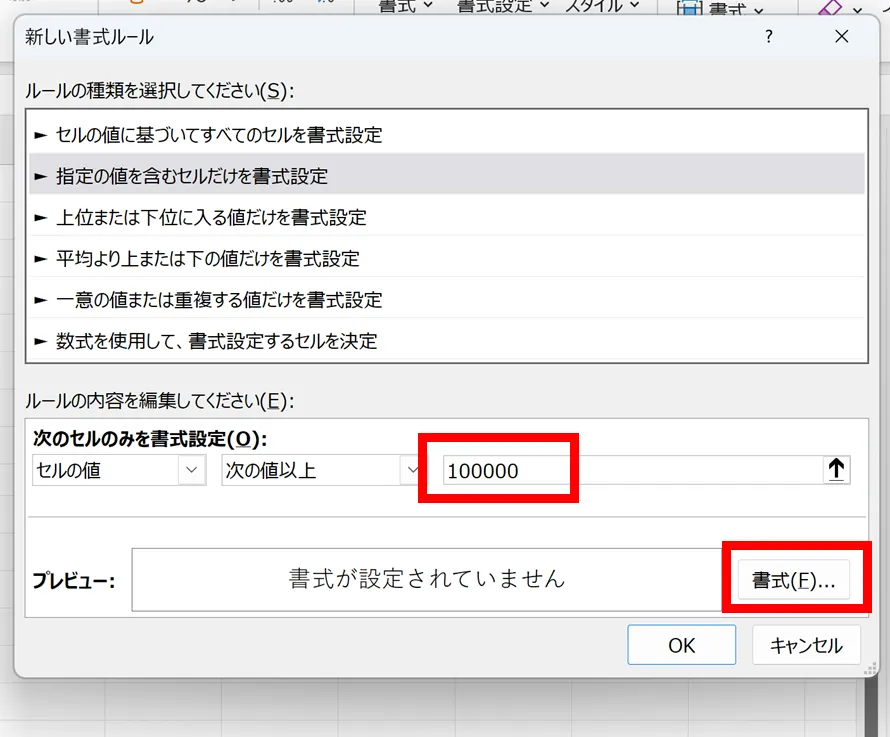Open the 書式設定 ribbon menu
Image resolution: width=890 pixels, height=737 pixels.
(504, 6)
